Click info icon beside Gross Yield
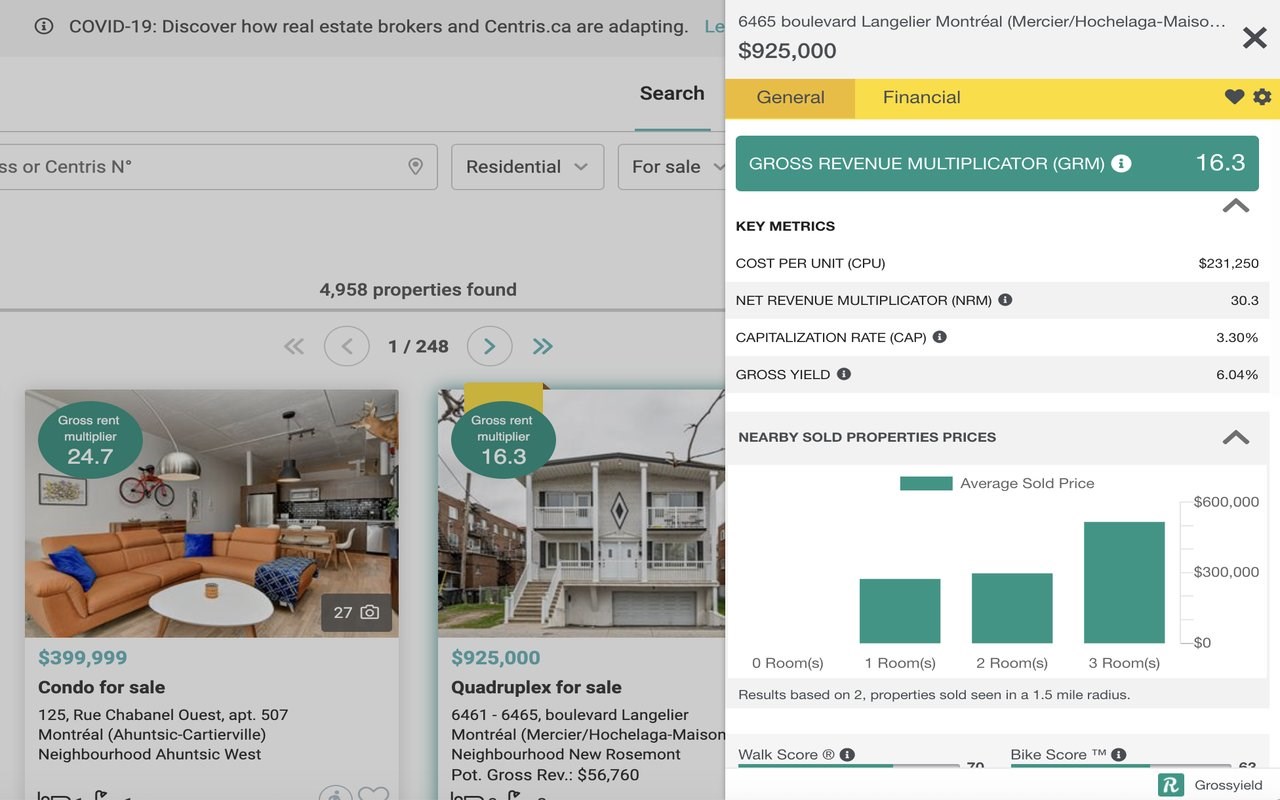 coord(843,374)
